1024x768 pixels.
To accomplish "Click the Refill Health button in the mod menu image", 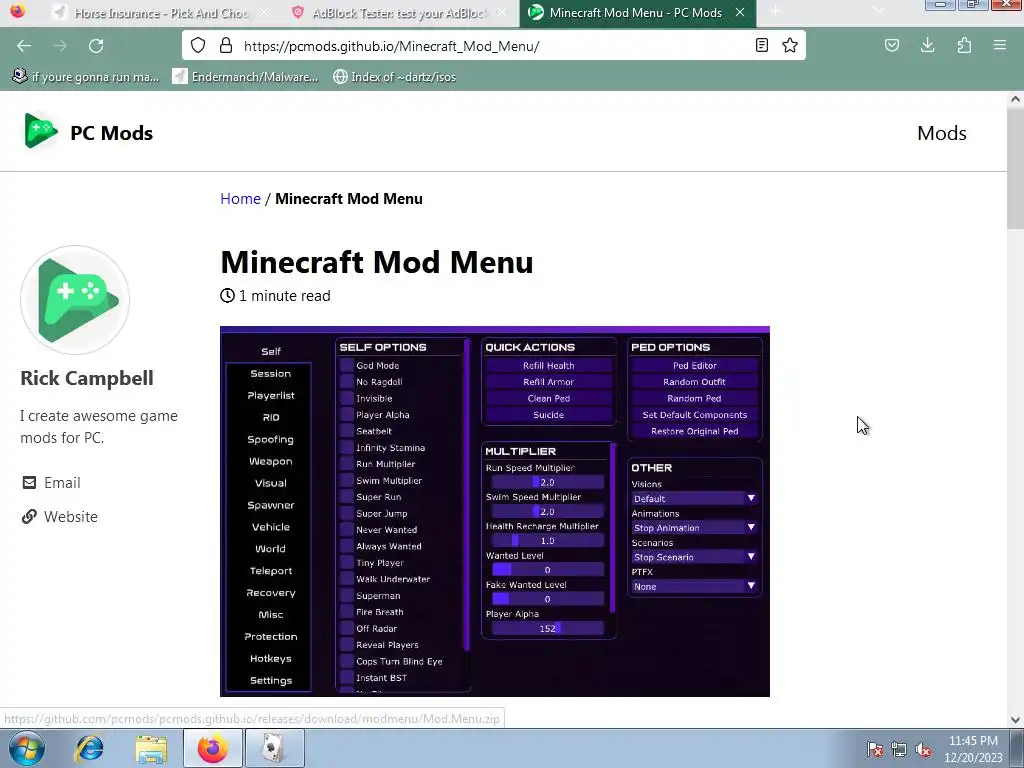I will click(549, 365).
